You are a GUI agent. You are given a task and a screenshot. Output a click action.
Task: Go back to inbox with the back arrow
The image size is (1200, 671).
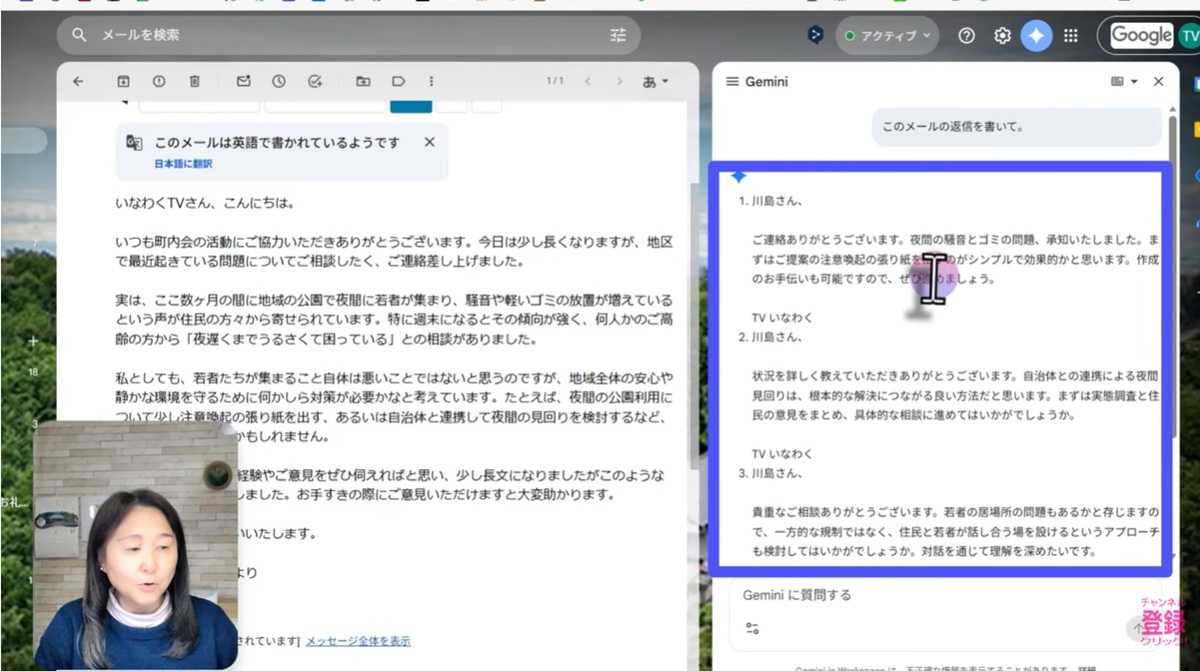pyautogui.click(x=78, y=82)
